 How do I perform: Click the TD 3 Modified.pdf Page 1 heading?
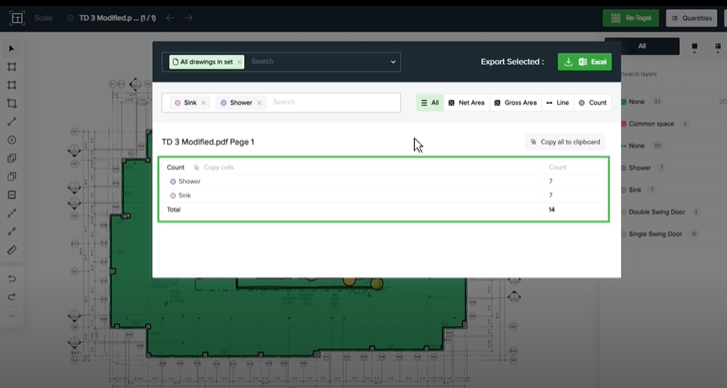tap(208, 142)
